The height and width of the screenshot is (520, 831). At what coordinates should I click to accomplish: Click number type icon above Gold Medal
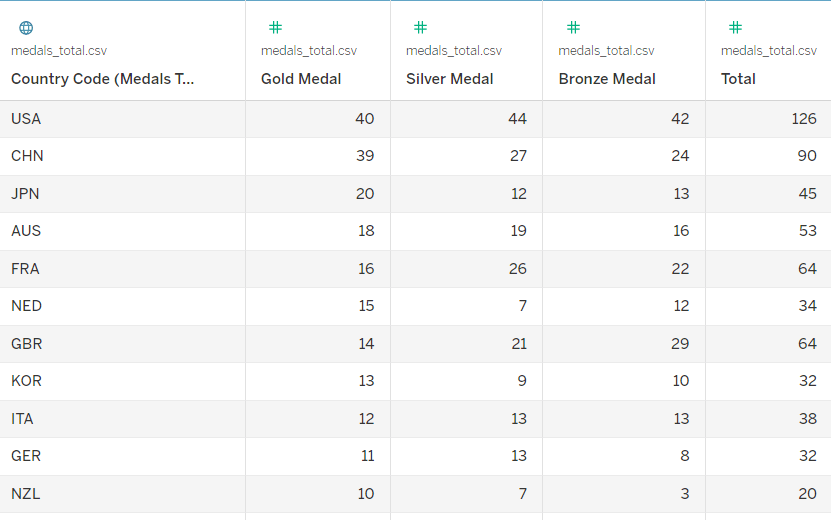point(276,27)
